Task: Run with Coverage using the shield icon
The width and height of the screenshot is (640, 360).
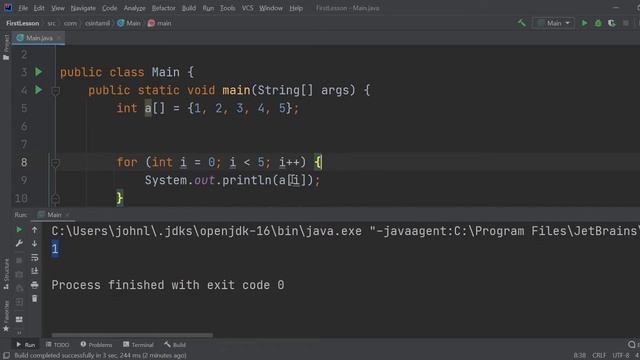Action: click(611, 23)
